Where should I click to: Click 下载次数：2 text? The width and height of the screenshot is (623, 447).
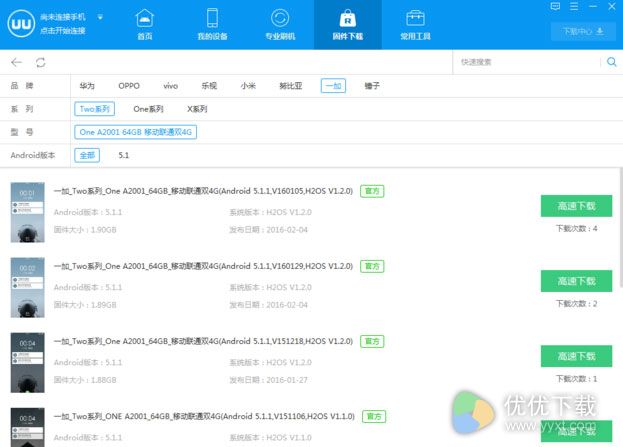pyautogui.click(x=577, y=304)
